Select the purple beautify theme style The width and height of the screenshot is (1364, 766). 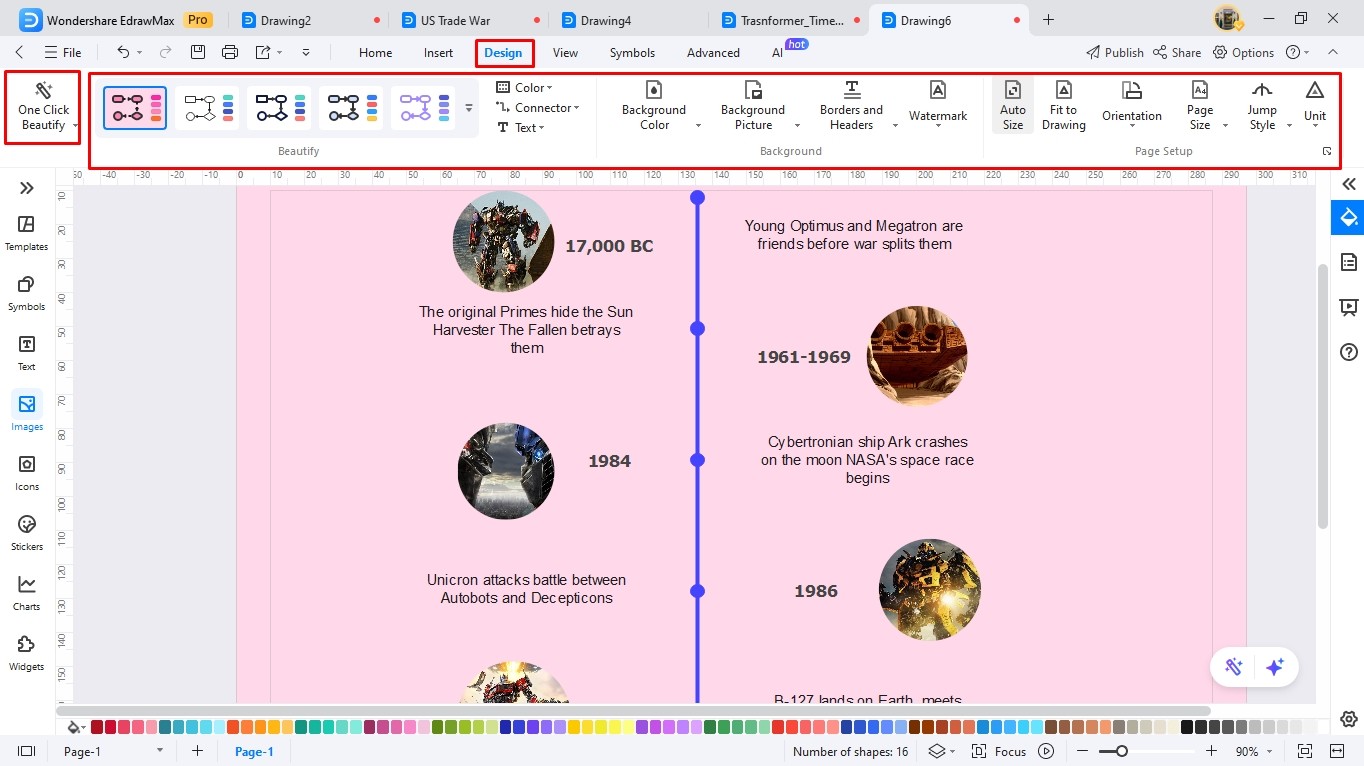(423, 107)
